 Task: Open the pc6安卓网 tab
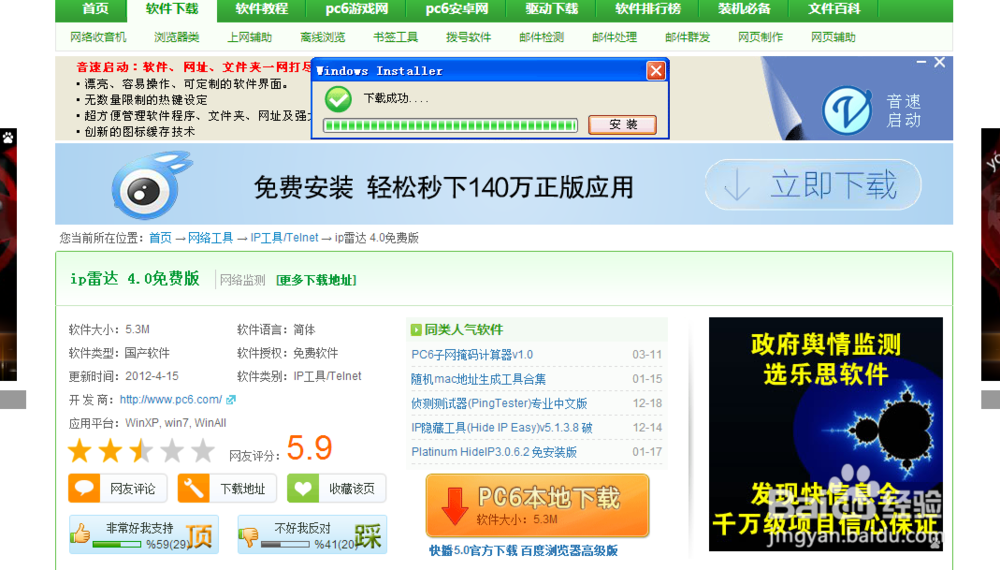click(457, 9)
